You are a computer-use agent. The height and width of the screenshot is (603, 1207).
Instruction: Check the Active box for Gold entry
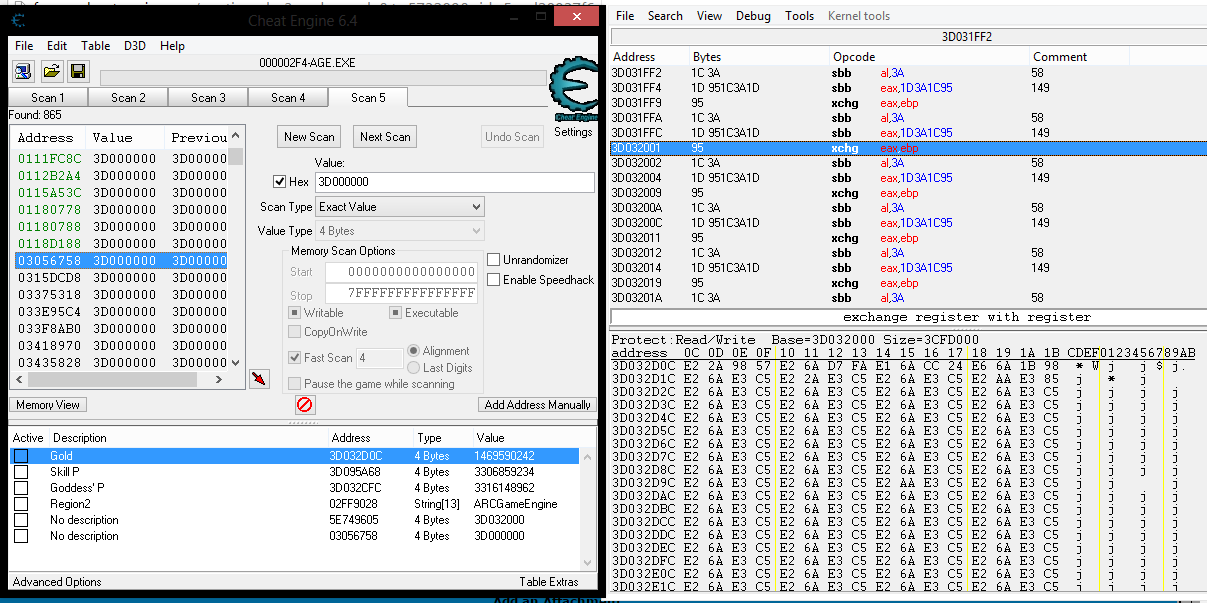tap(21, 456)
